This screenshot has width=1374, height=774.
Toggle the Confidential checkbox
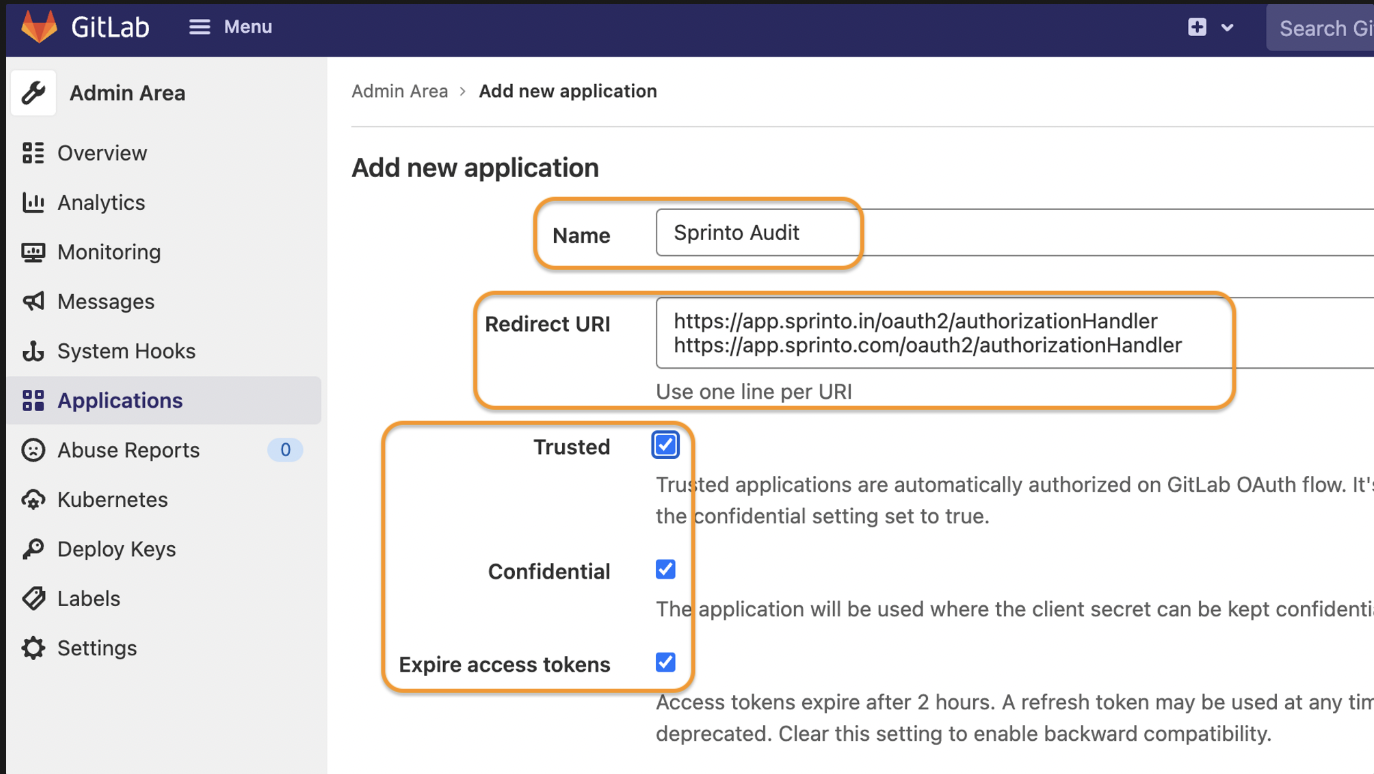tap(665, 570)
